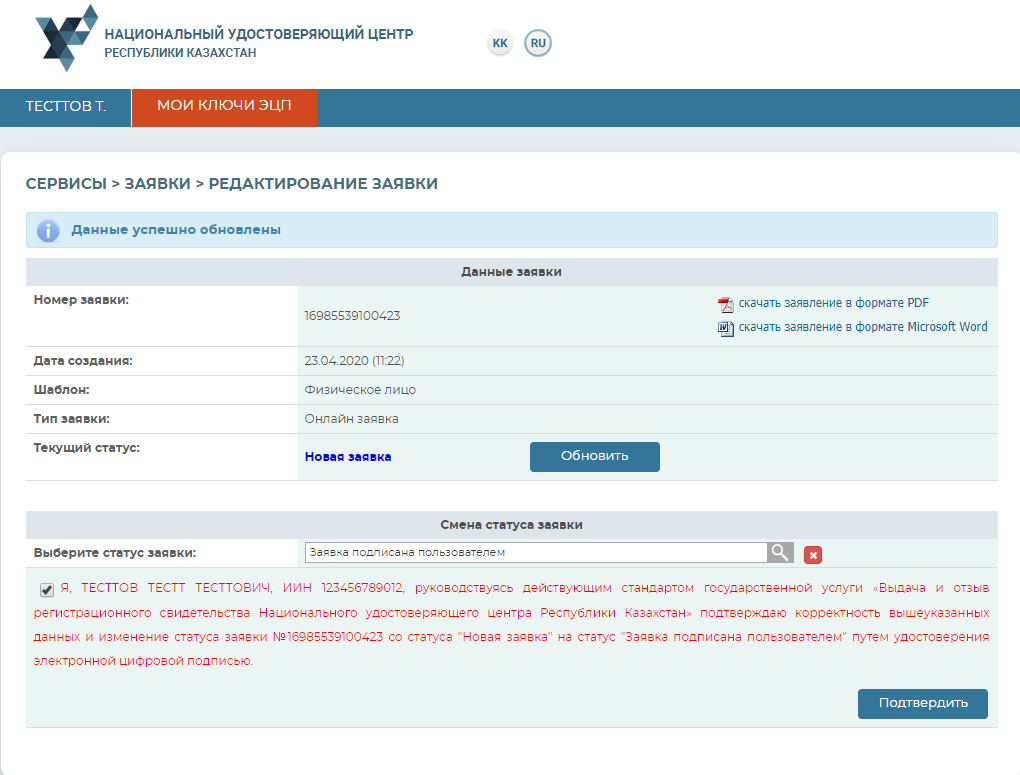Open the ТЕСТТОВ Т. user tab
The width and height of the screenshot is (1020, 775).
(x=65, y=107)
